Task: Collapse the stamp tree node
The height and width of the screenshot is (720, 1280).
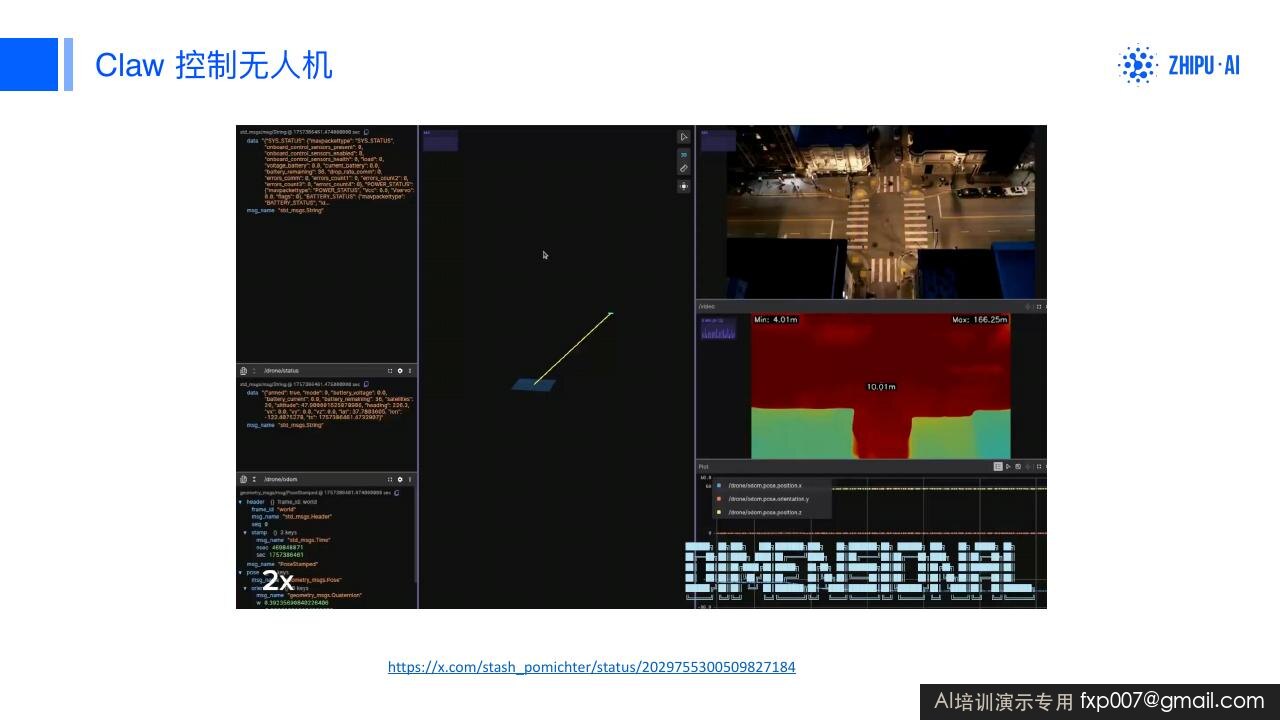Action: (x=245, y=533)
